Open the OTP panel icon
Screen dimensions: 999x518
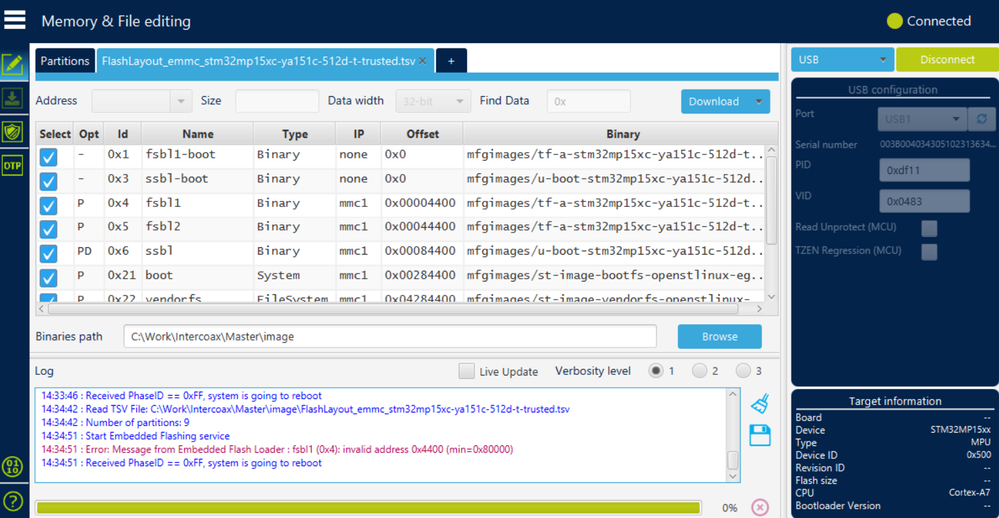click(x=13, y=166)
